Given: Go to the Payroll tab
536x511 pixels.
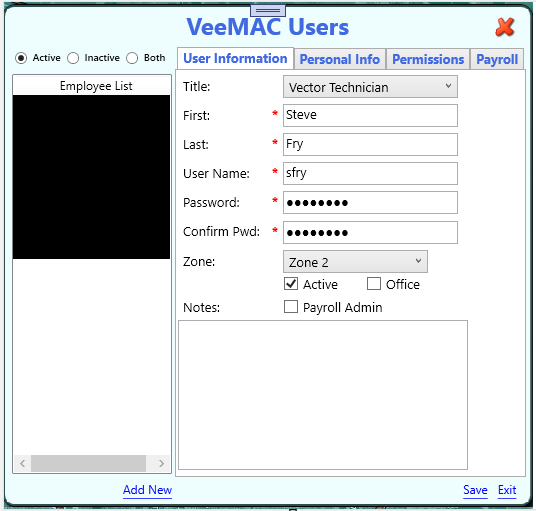Looking at the screenshot, I should [x=497, y=59].
